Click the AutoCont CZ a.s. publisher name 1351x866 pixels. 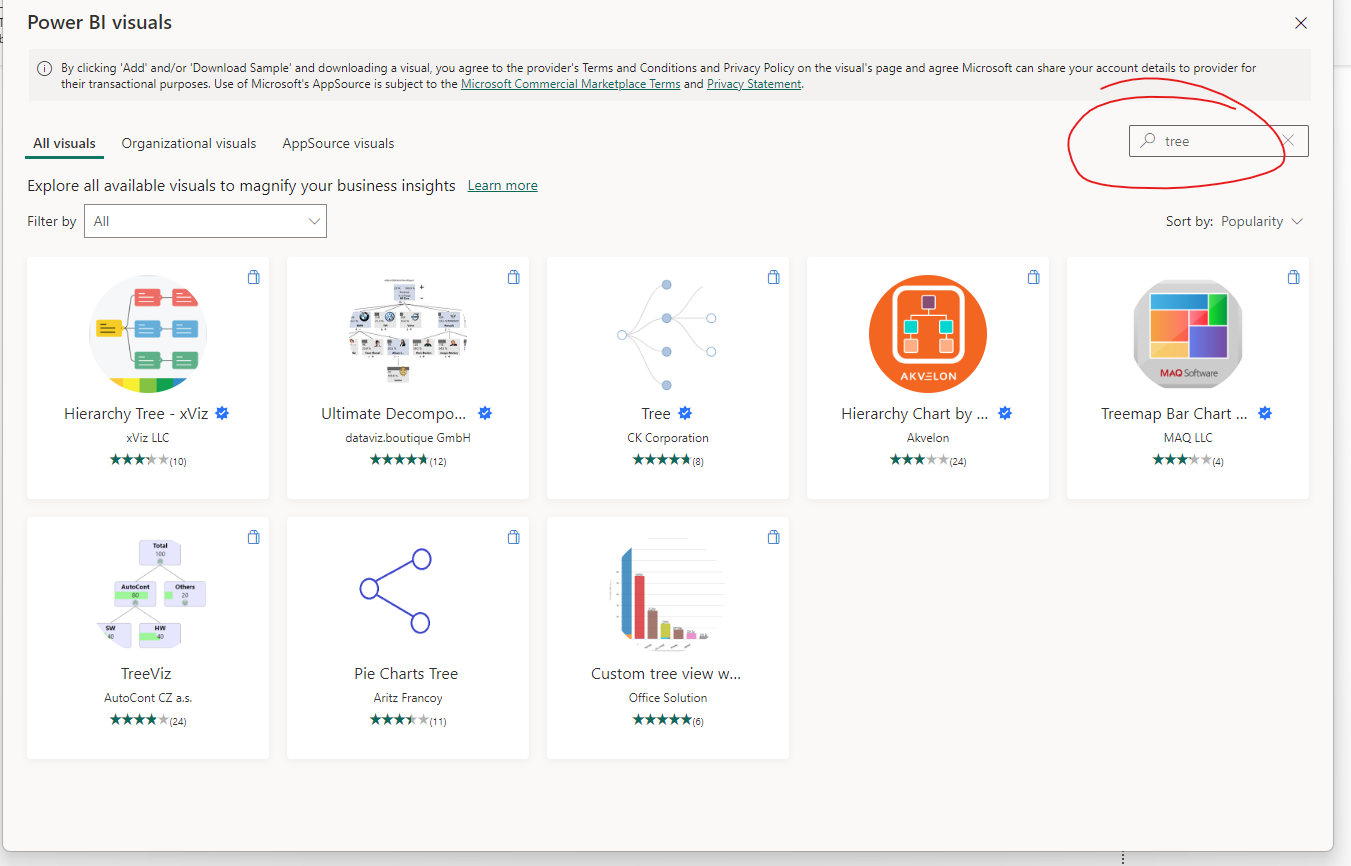(148, 698)
